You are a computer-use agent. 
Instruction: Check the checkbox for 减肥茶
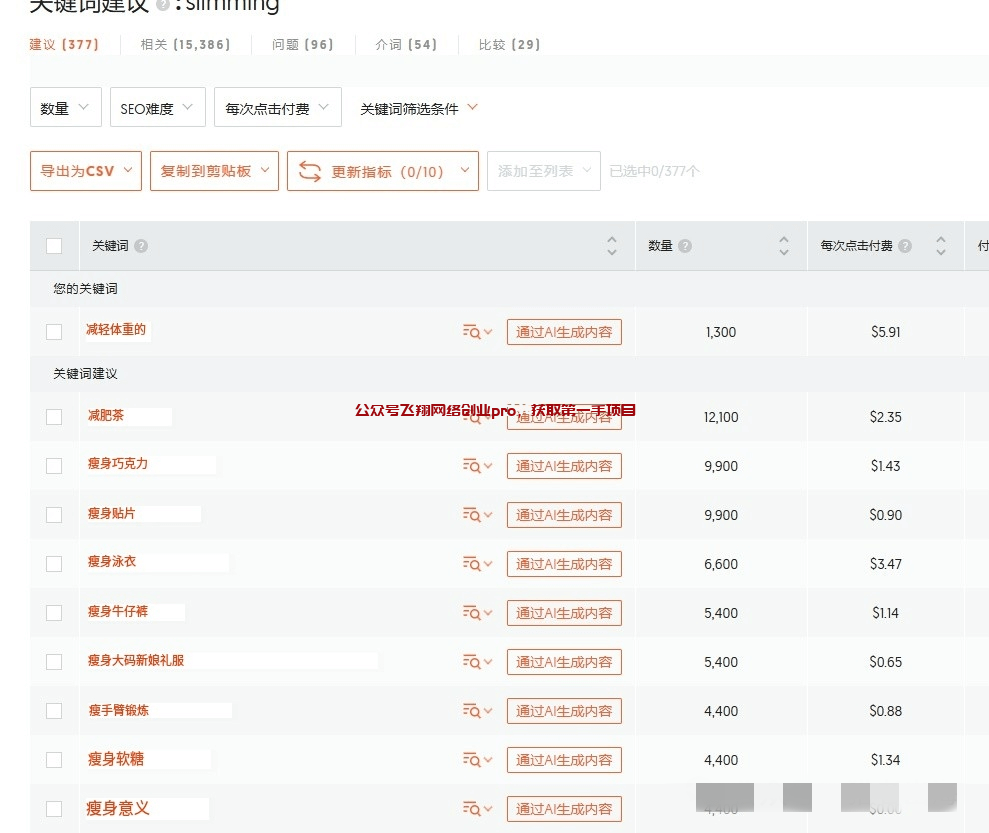coord(54,417)
